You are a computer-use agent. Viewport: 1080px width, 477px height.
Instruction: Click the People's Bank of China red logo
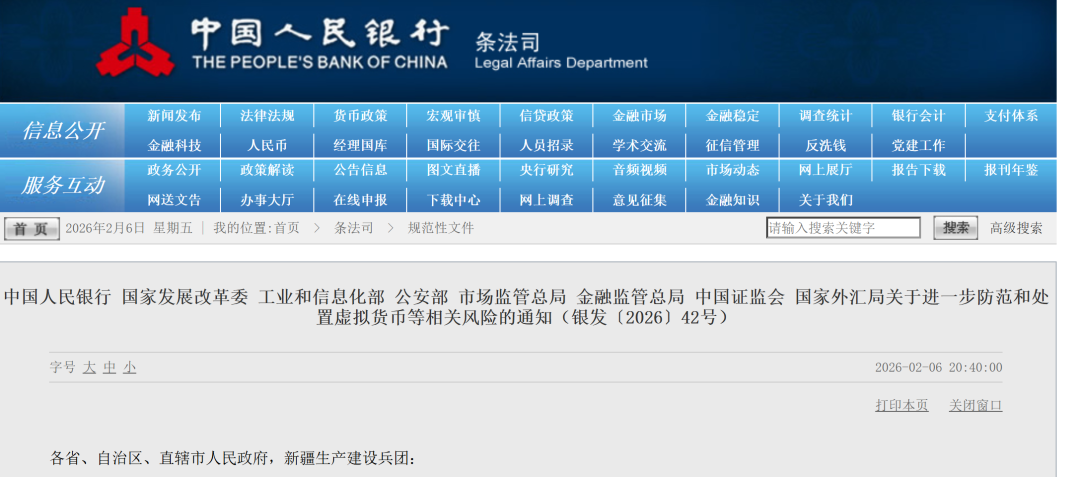pyautogui.click(x=135, y=42)
